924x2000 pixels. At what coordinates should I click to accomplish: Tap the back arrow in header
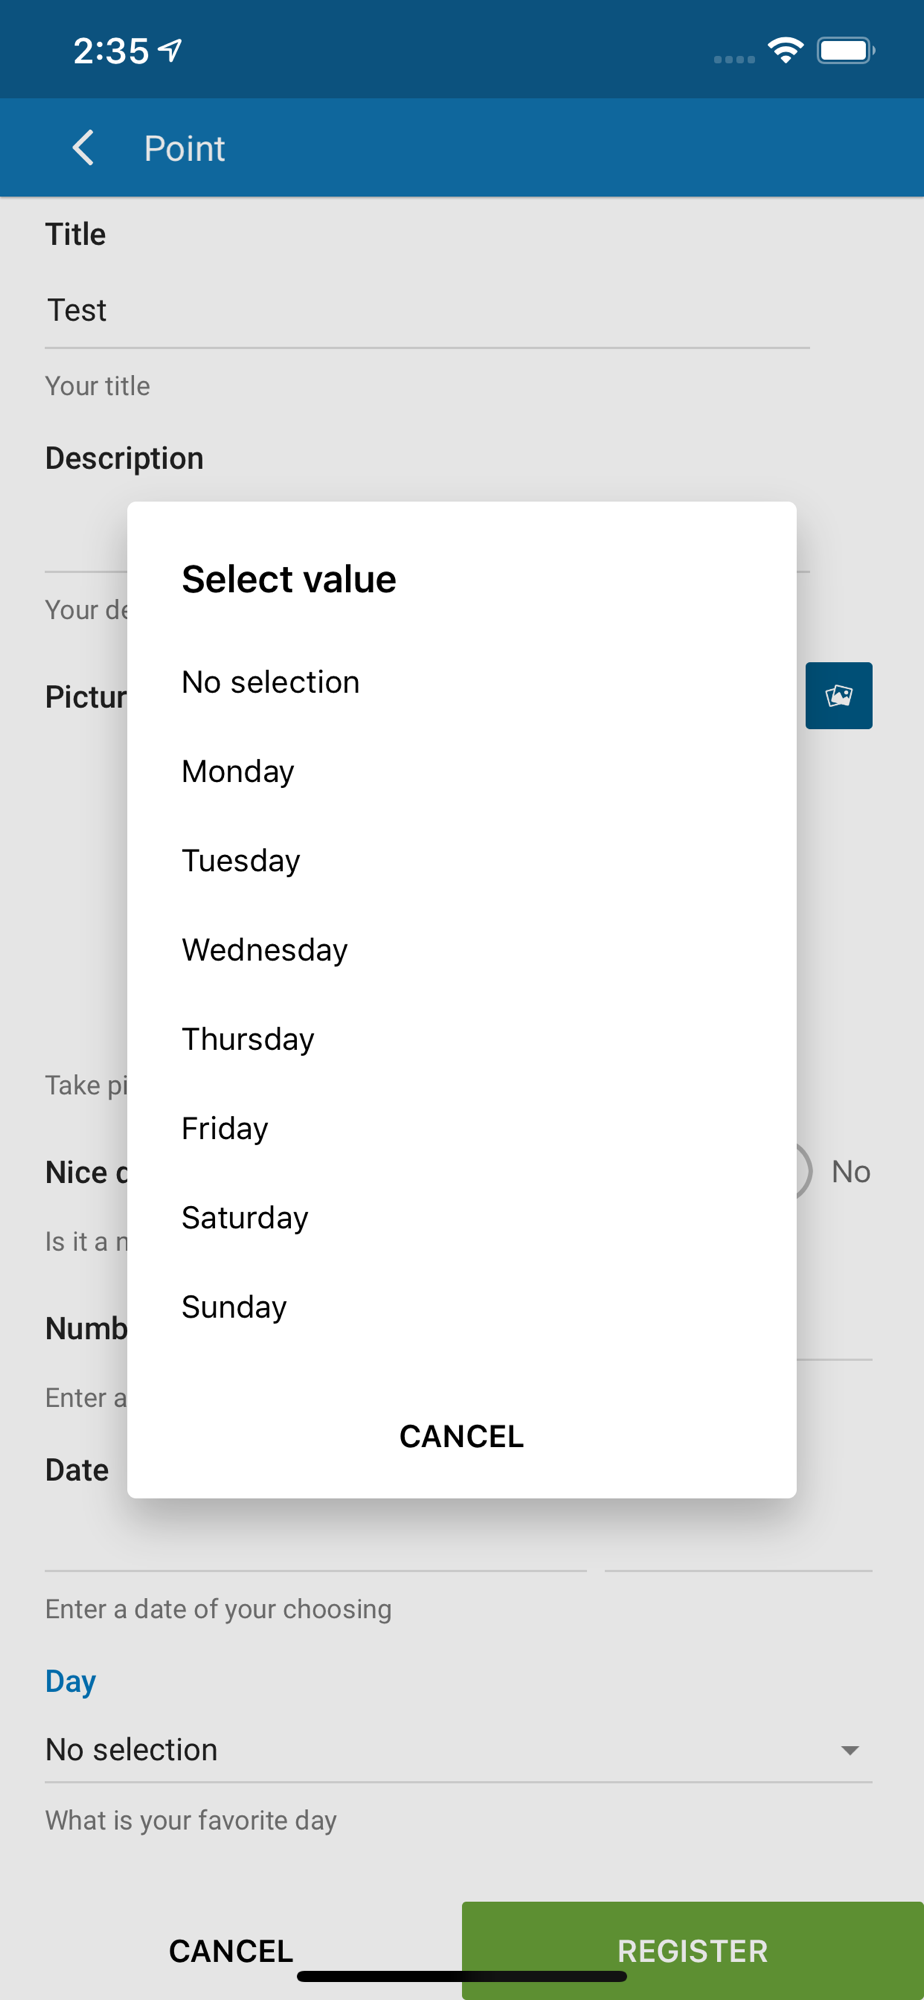(x=84, y=148)
